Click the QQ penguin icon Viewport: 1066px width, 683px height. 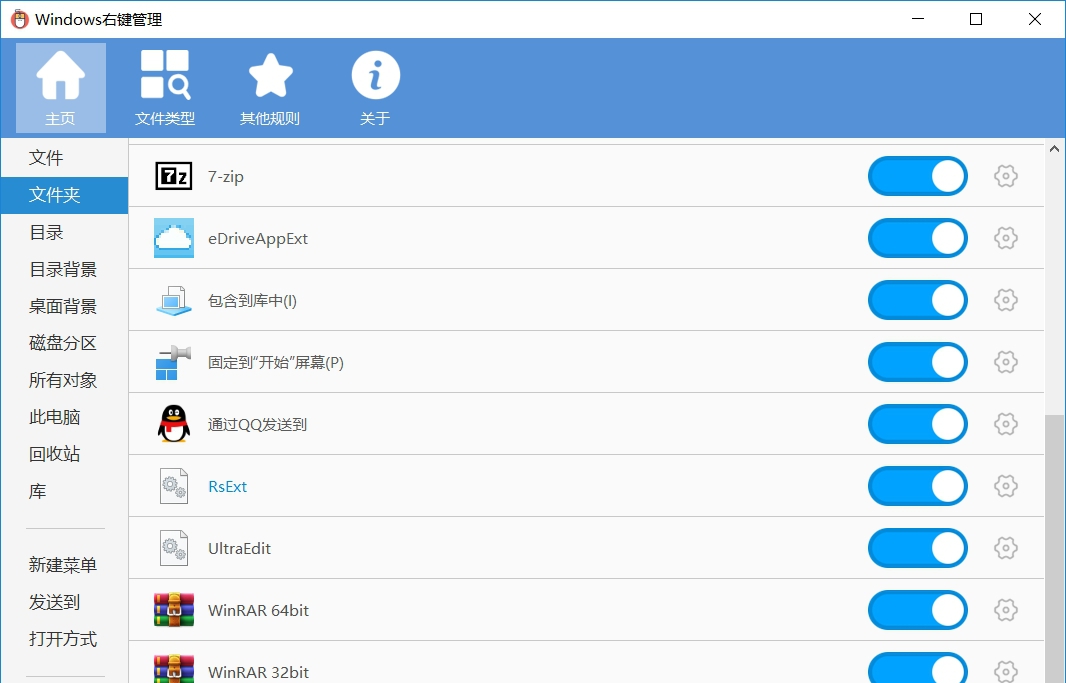(174, 424)
